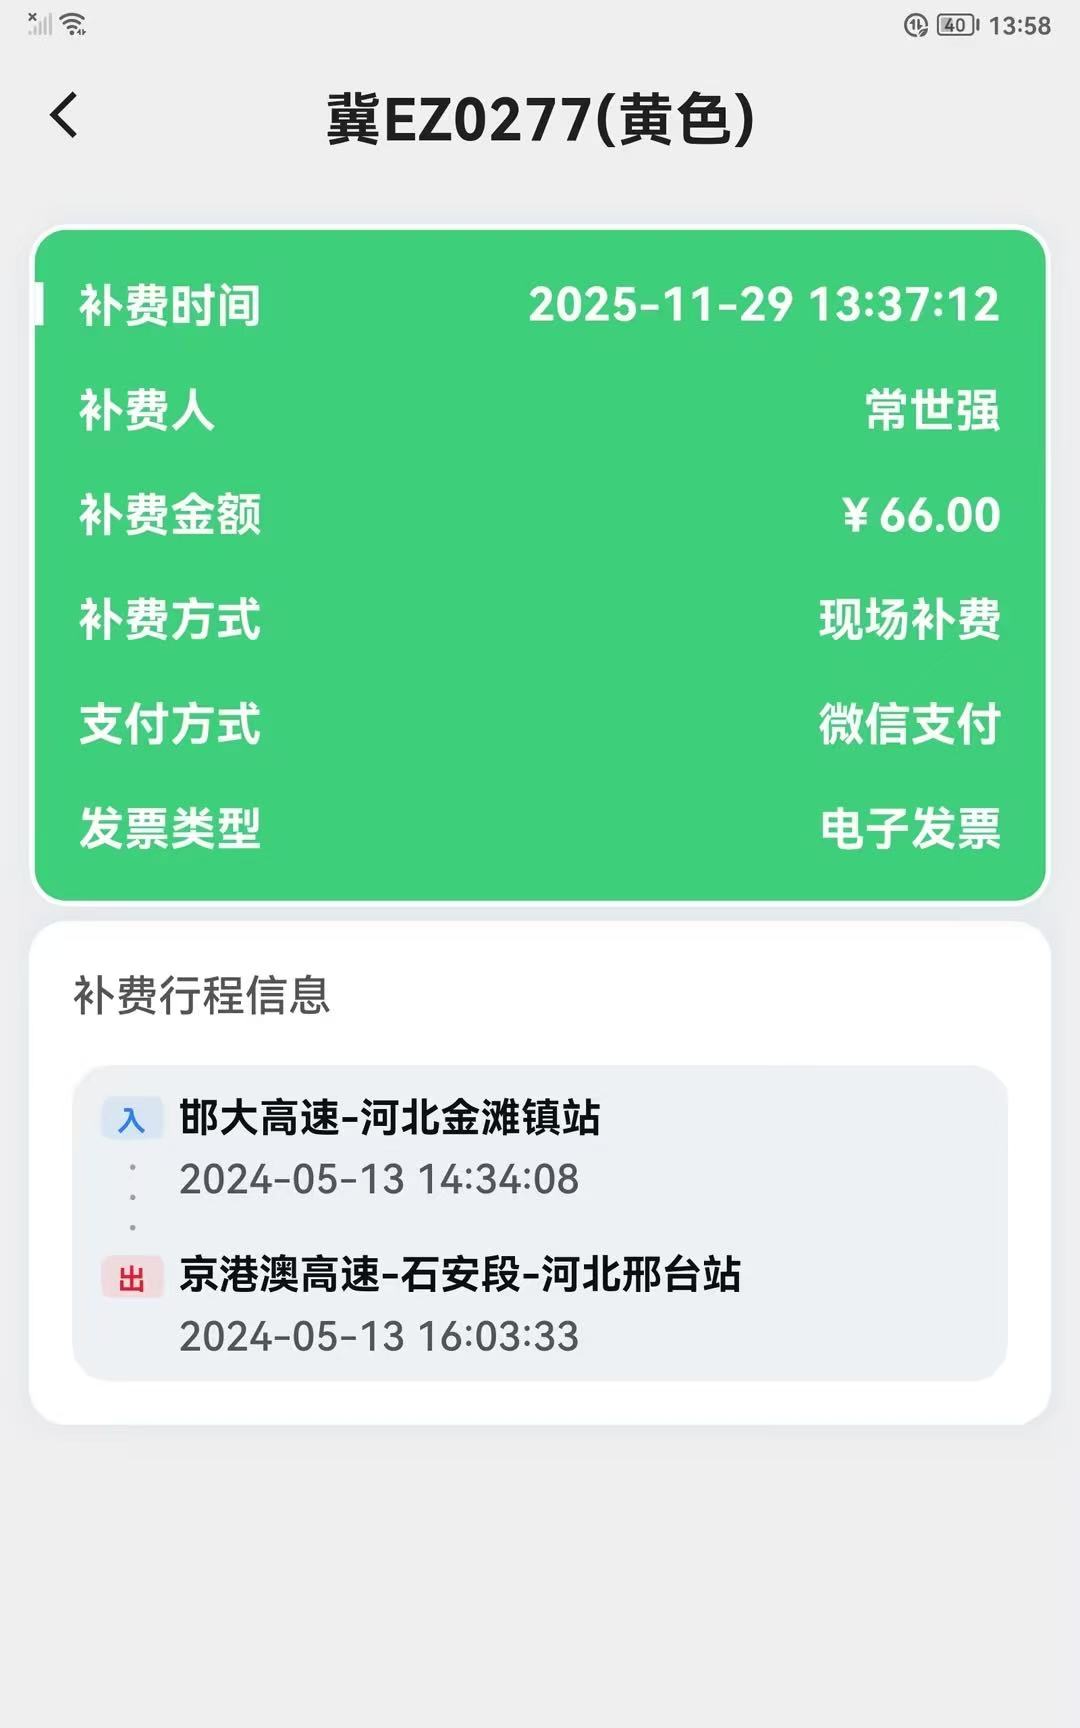Tap the status bar clock 13:58
Screen dimensions: 1080x1728
(x=1019, y=26)
